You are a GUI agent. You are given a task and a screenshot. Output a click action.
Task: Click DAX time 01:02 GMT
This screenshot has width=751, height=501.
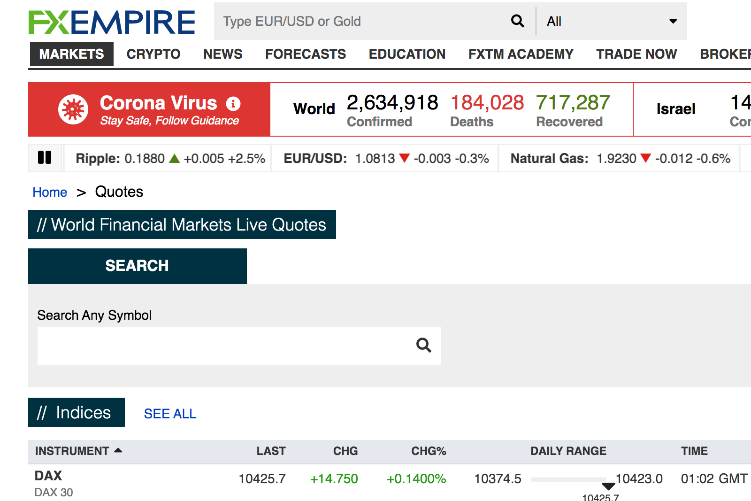tap(714, 479)
